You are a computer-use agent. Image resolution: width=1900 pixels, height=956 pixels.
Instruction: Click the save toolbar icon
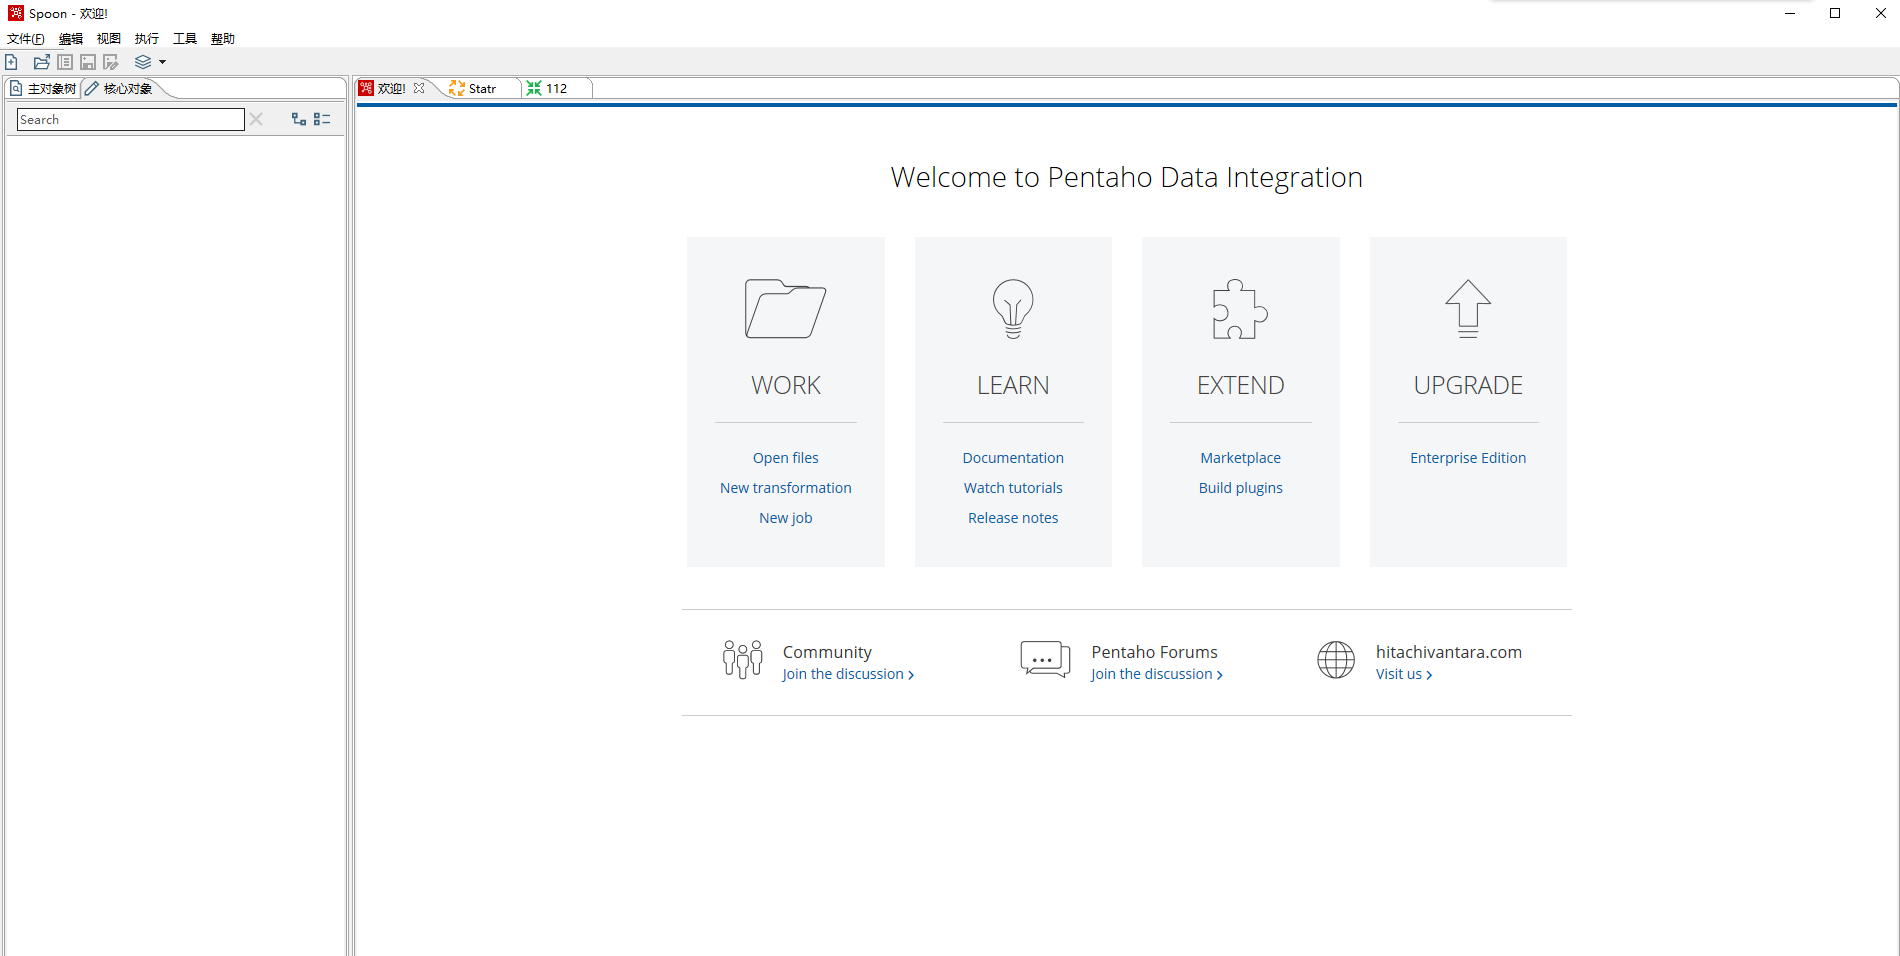pyautogui.click(x=88, y=62)
